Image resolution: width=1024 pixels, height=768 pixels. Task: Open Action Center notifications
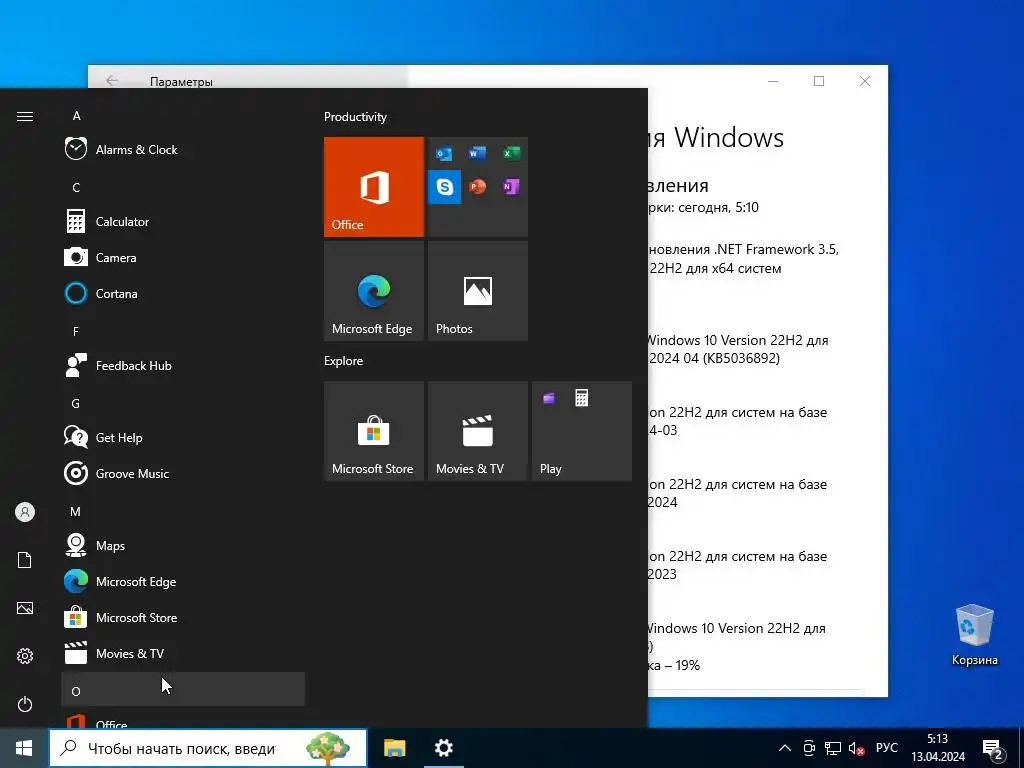(x=993, y=748)
